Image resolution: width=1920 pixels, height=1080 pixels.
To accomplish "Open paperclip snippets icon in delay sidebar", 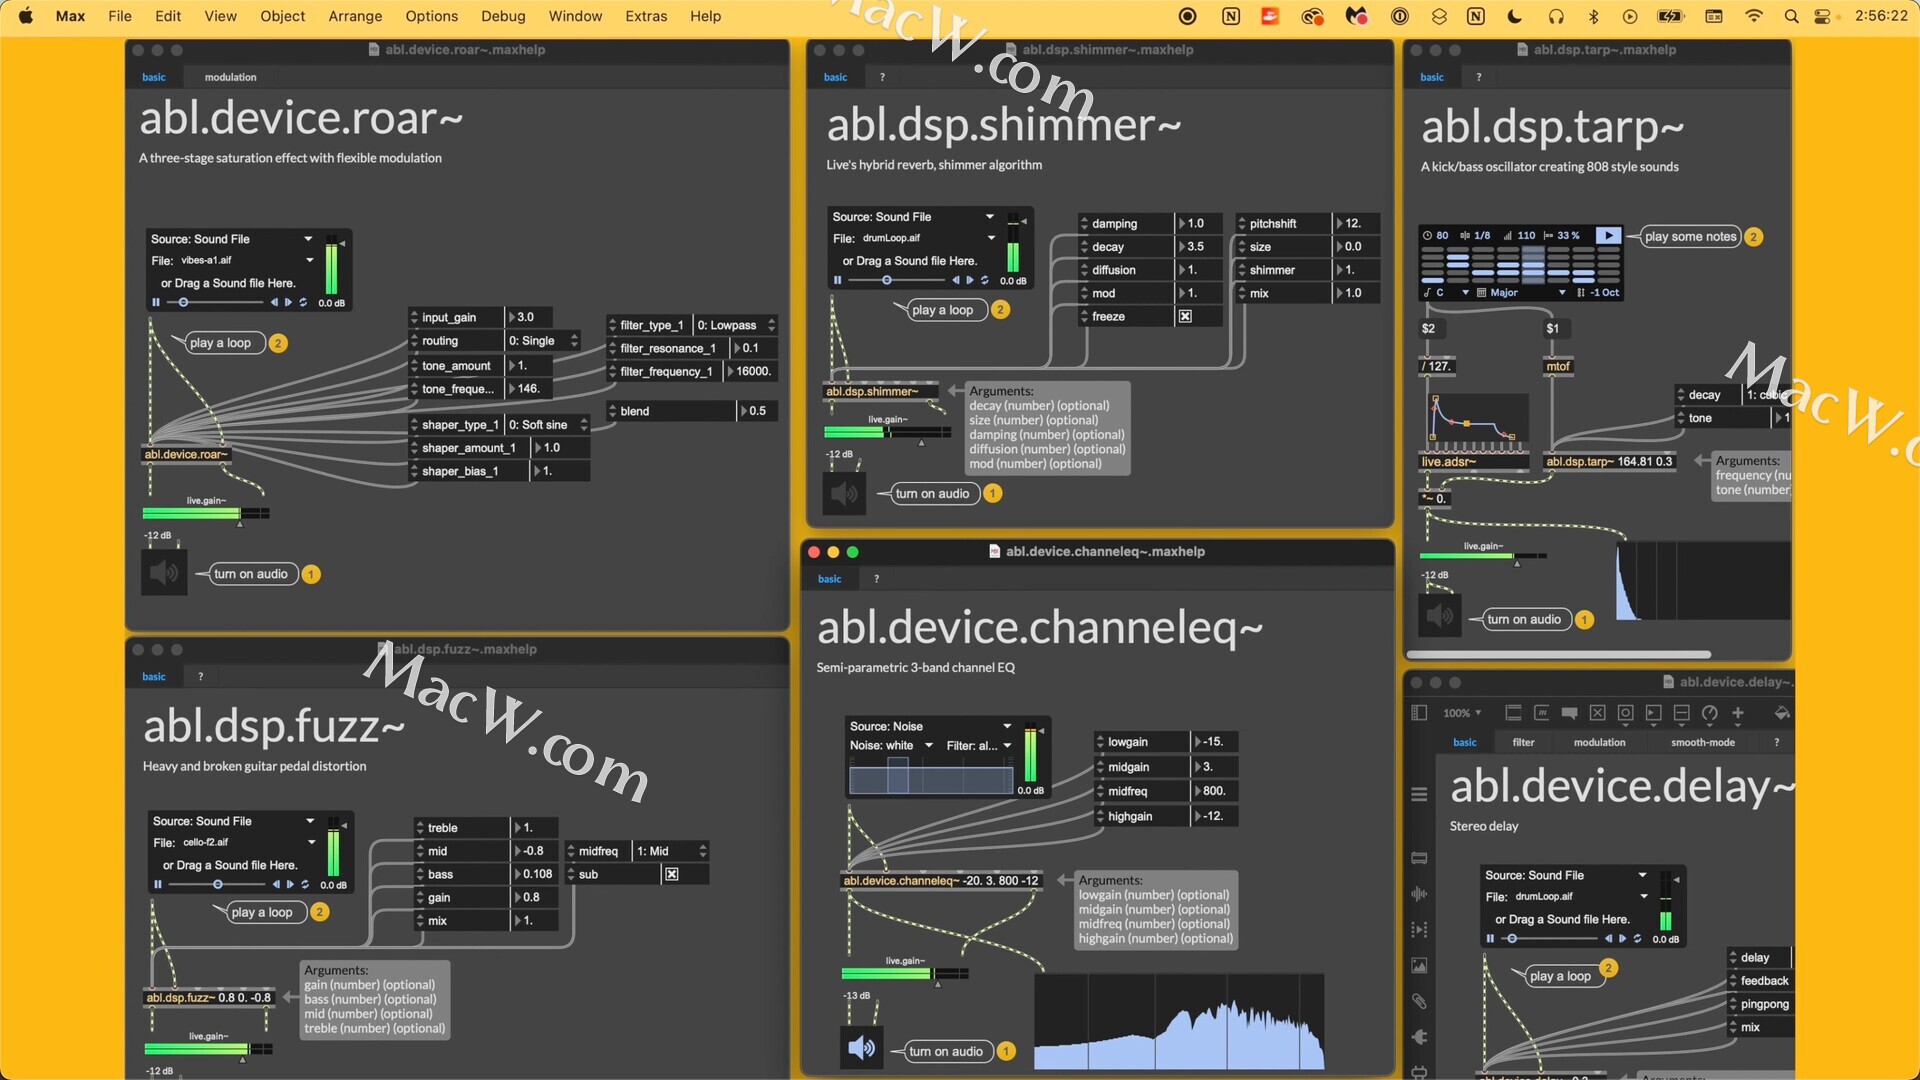I will (x=1419, y=1001).
